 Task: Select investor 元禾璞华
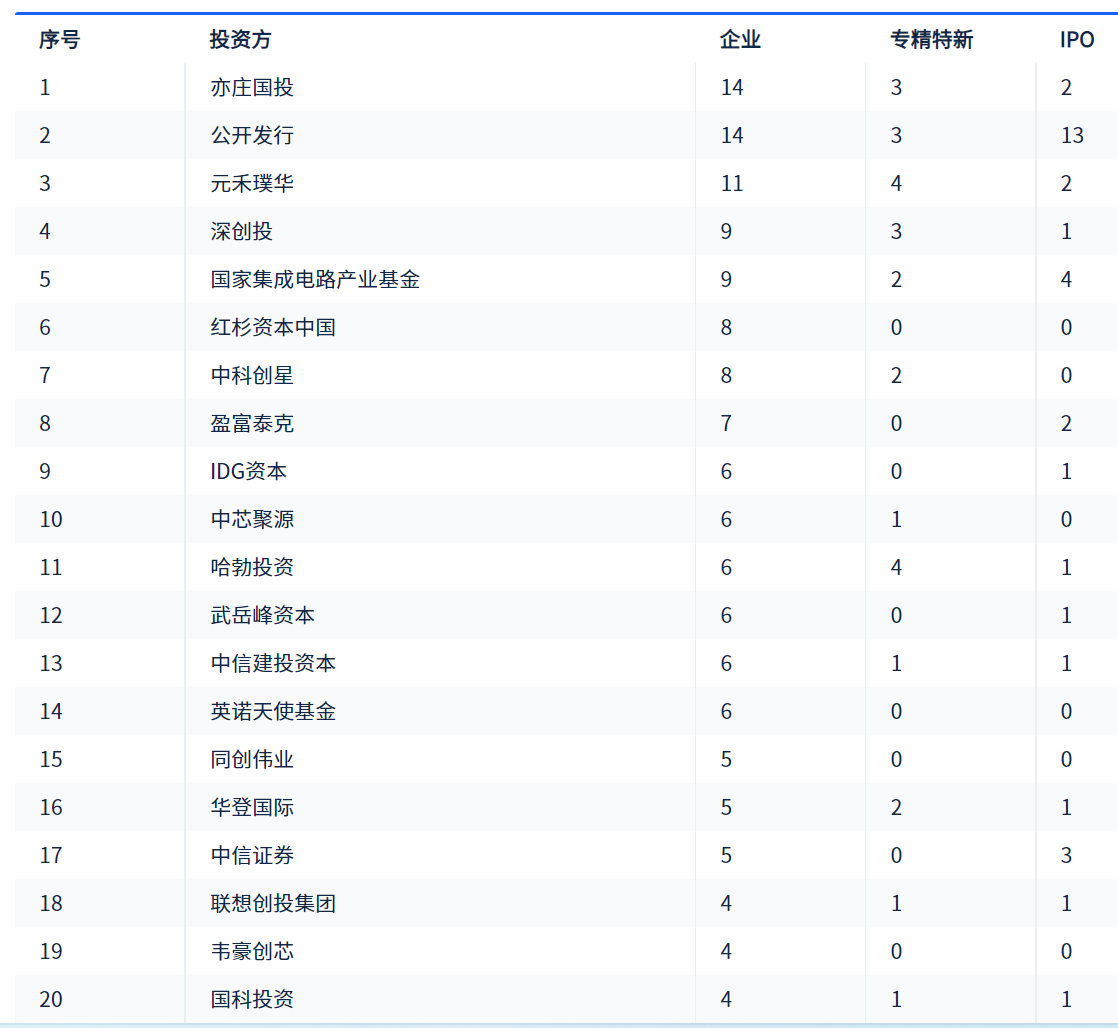tap(252, 183)
